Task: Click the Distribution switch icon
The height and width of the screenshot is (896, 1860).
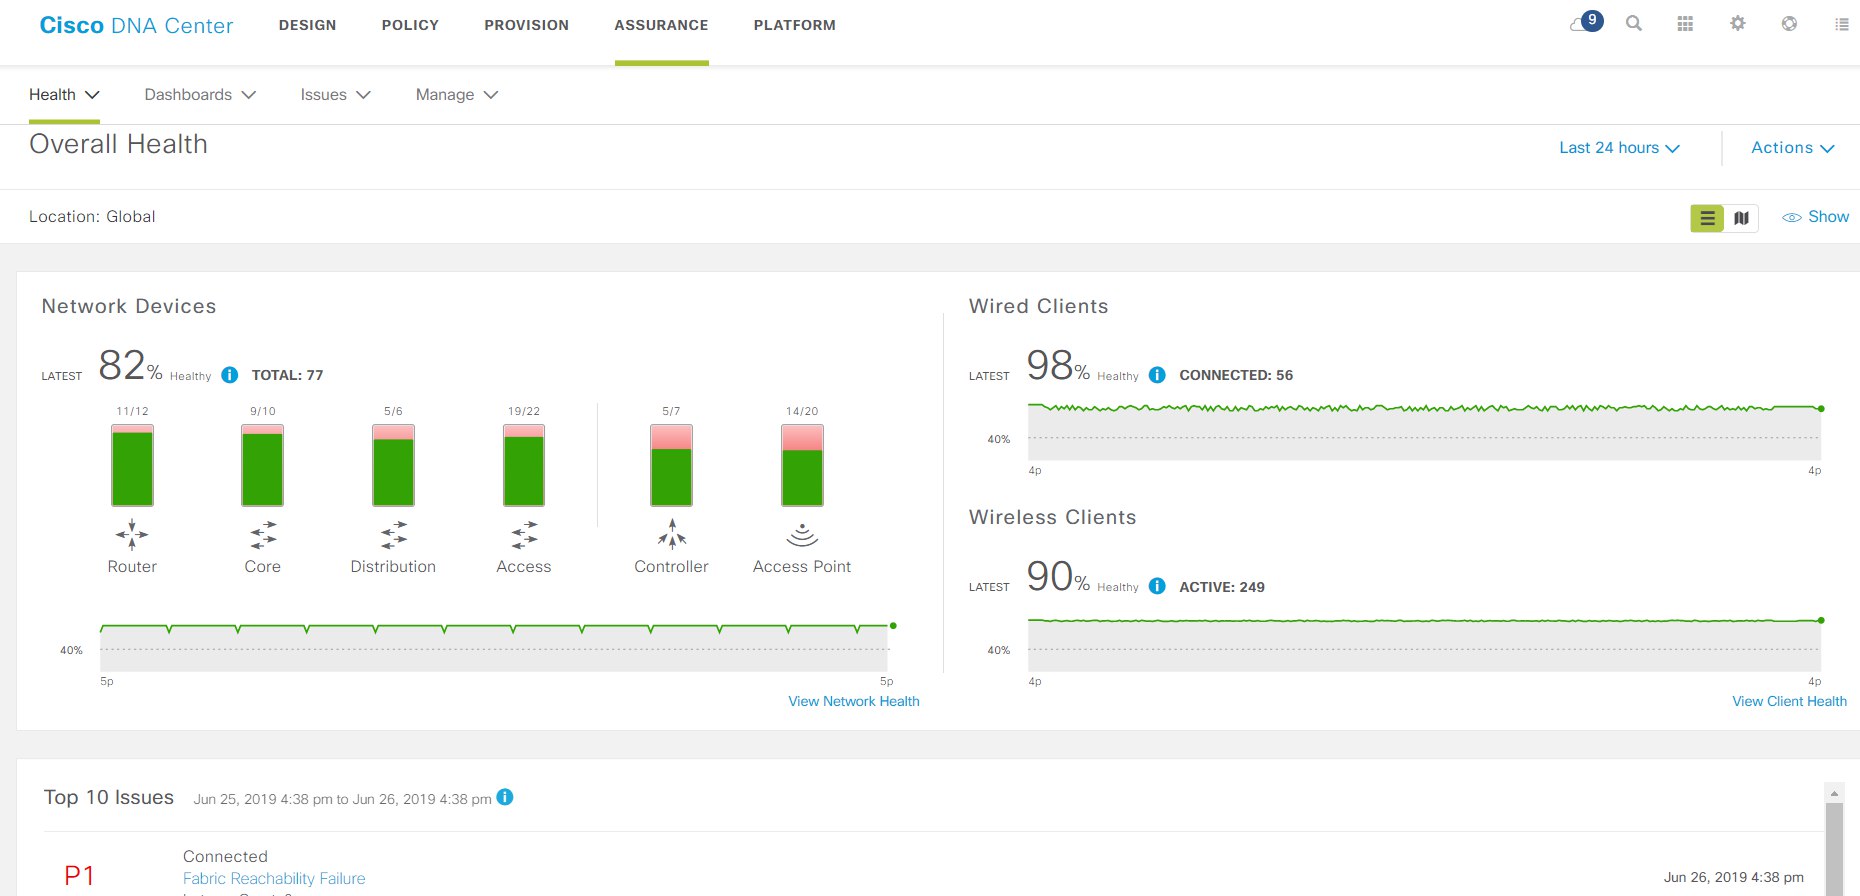Action: (x=394, y=535)
